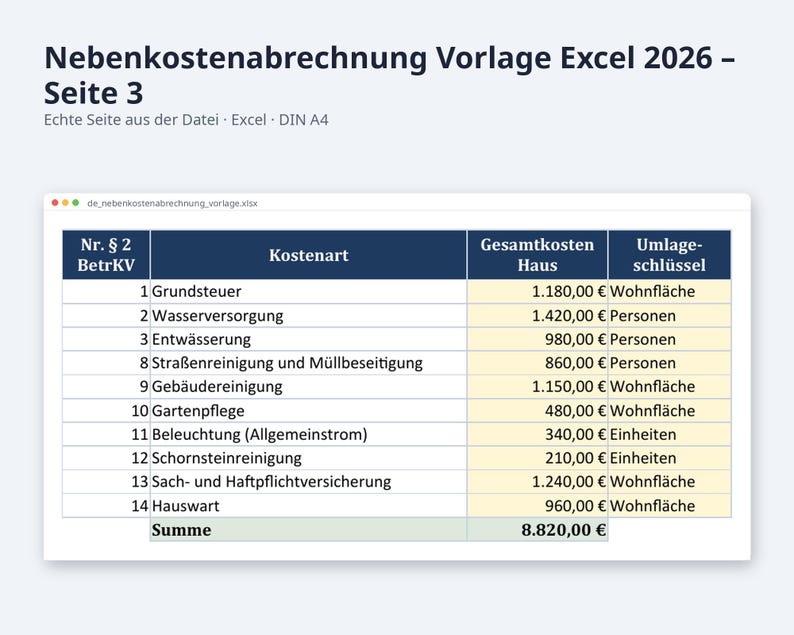Click the 'Beleuchtung (Allgemeinstrom)' cell

click(308, 434)
